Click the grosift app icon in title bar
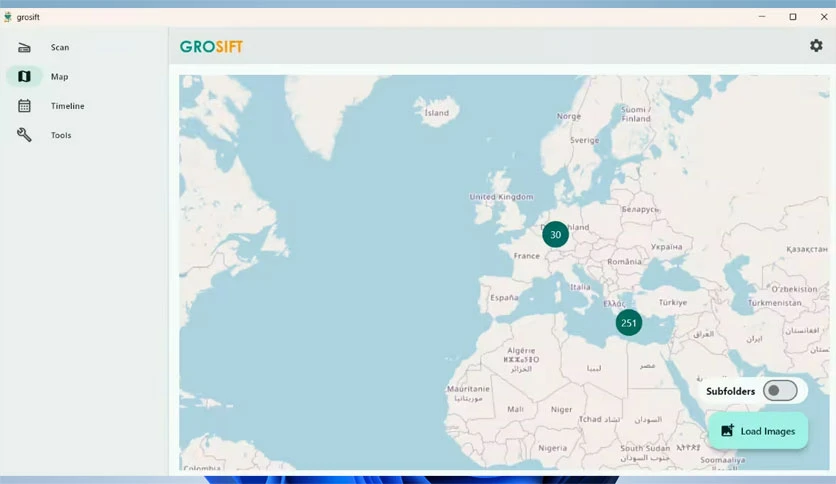The height and width of the screenshot is (484, 836). [7, 17]
